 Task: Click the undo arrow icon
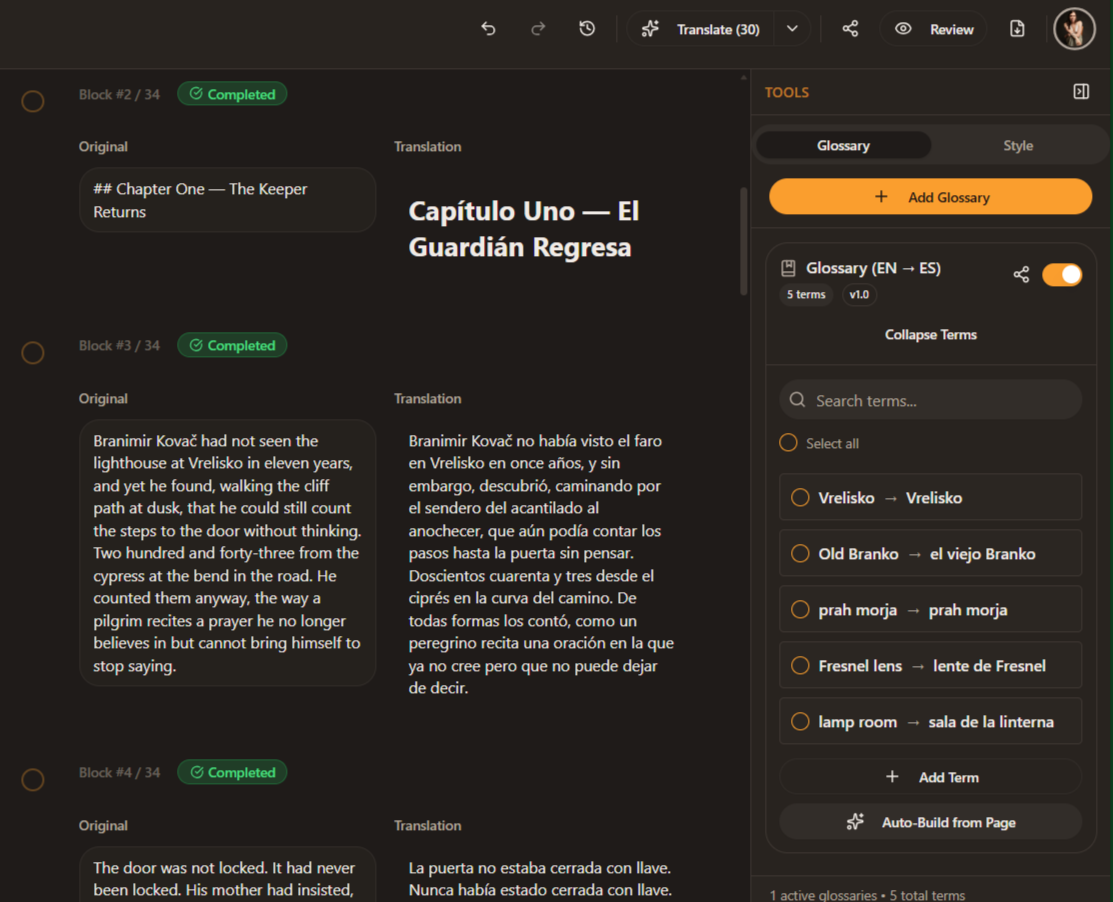coord(488,29)
